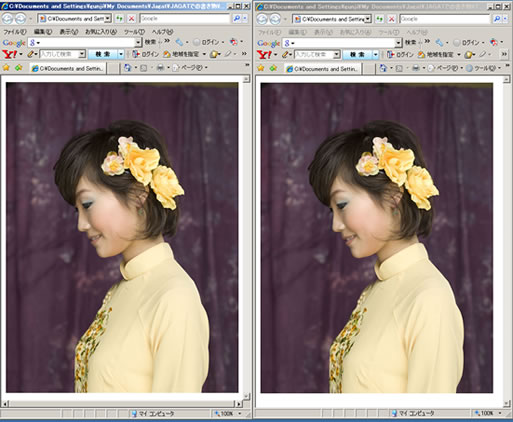Screen dimensions: 513x422
Task: Click portrait photo in right window
Action: (x=377, y=238)
